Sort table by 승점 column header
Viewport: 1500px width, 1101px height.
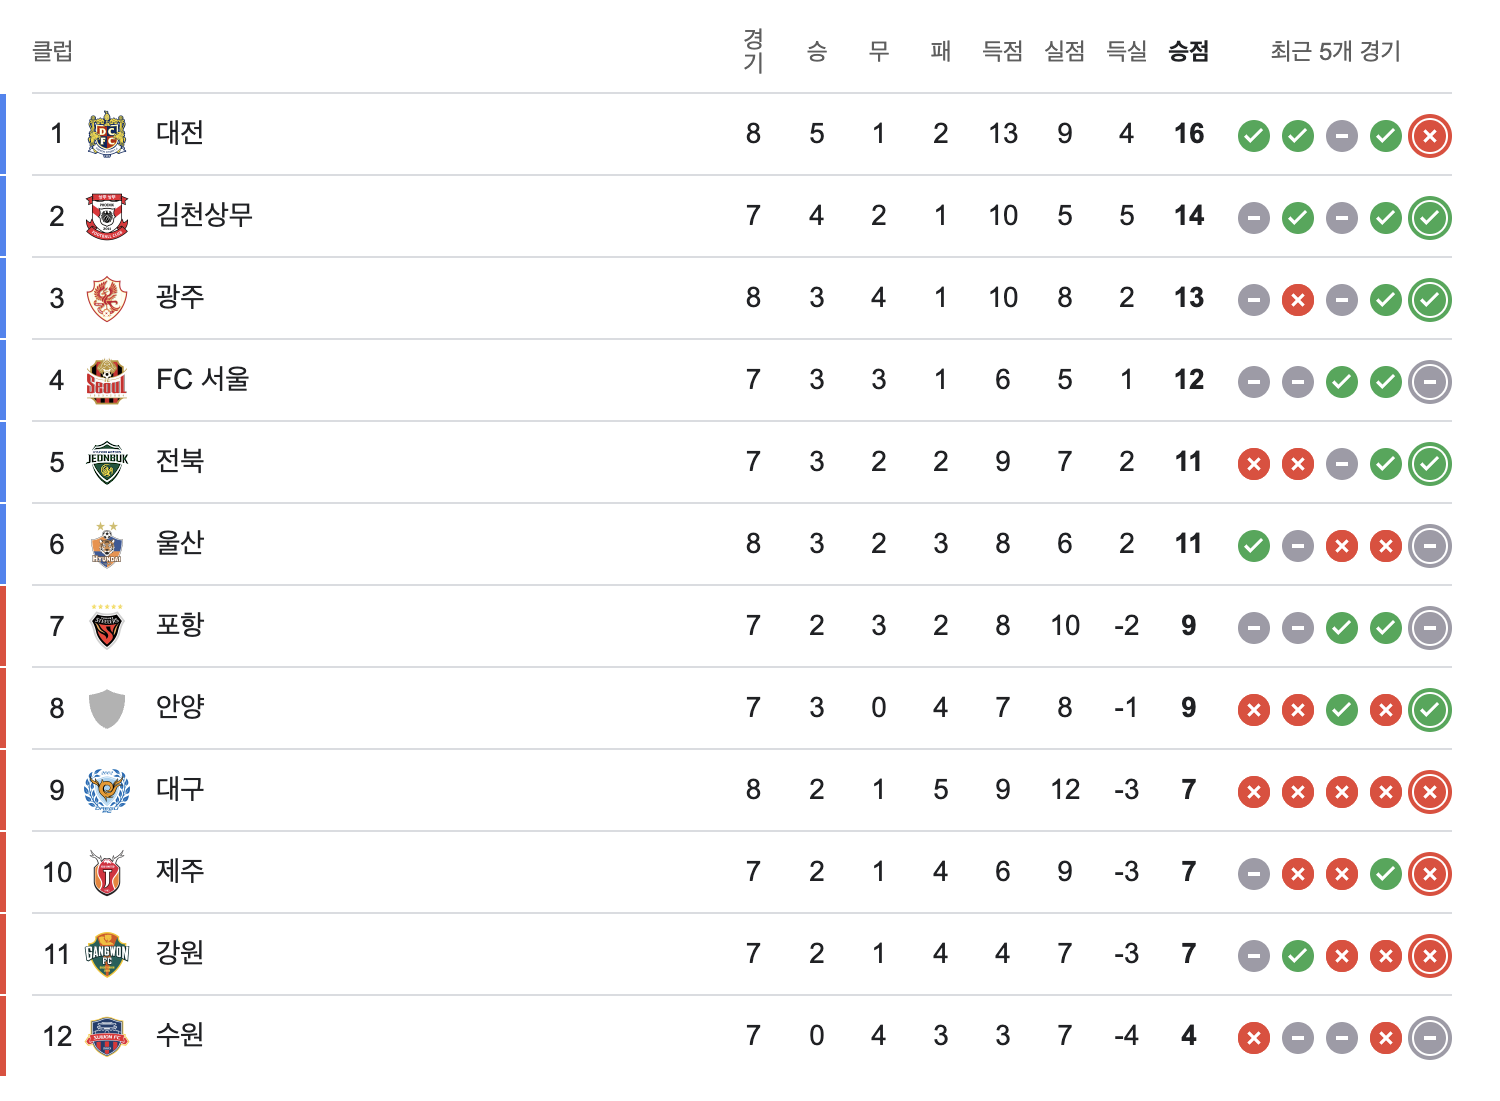(x=1189, y=51)
